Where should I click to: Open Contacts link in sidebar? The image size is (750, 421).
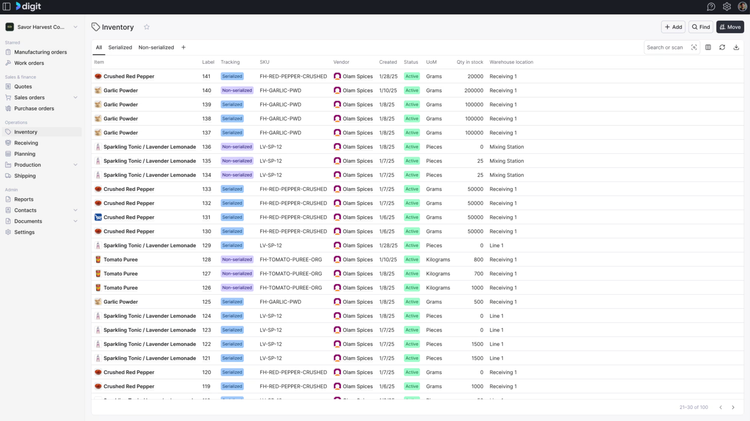pos(25,210)
